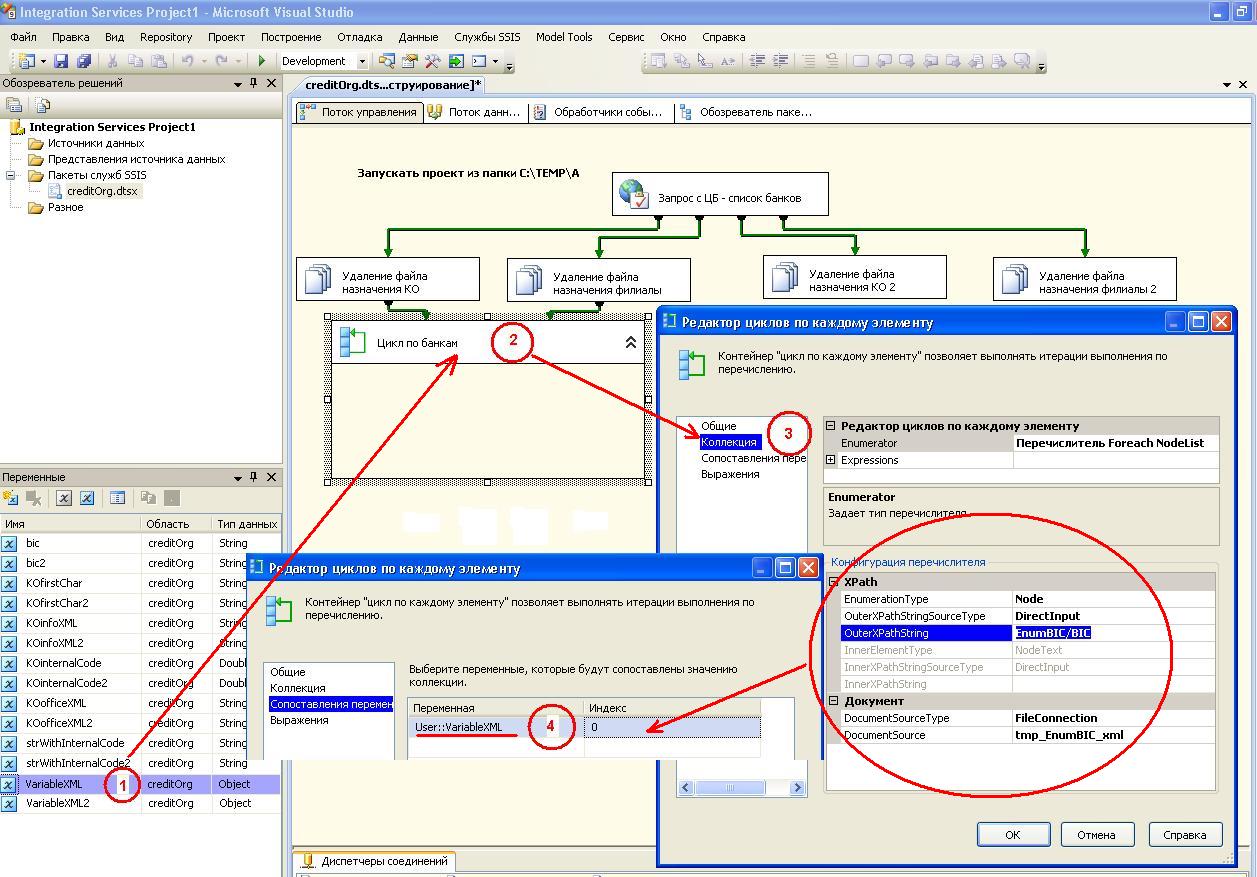Click the Add Variable icon in Переменные toolbar
Viewport: 1257px width, 877px height.
click(x=11, y=498)
